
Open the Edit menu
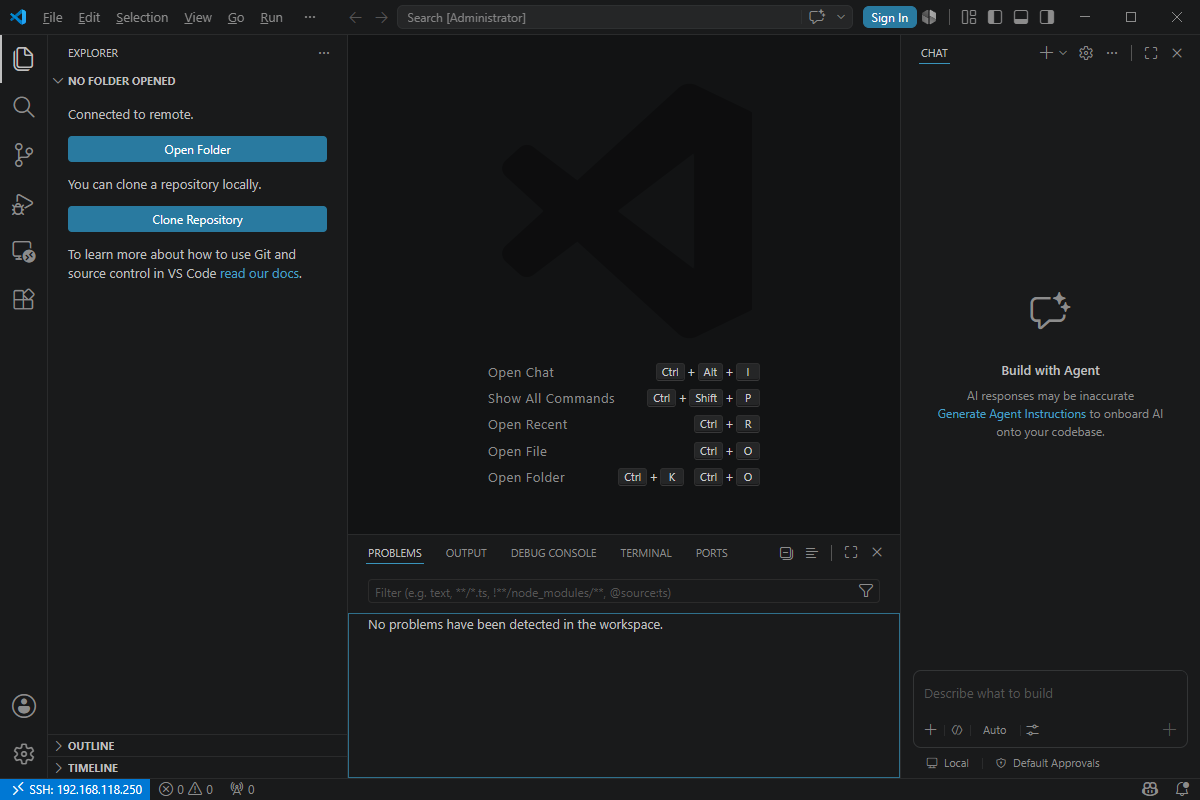click(89, 17)
